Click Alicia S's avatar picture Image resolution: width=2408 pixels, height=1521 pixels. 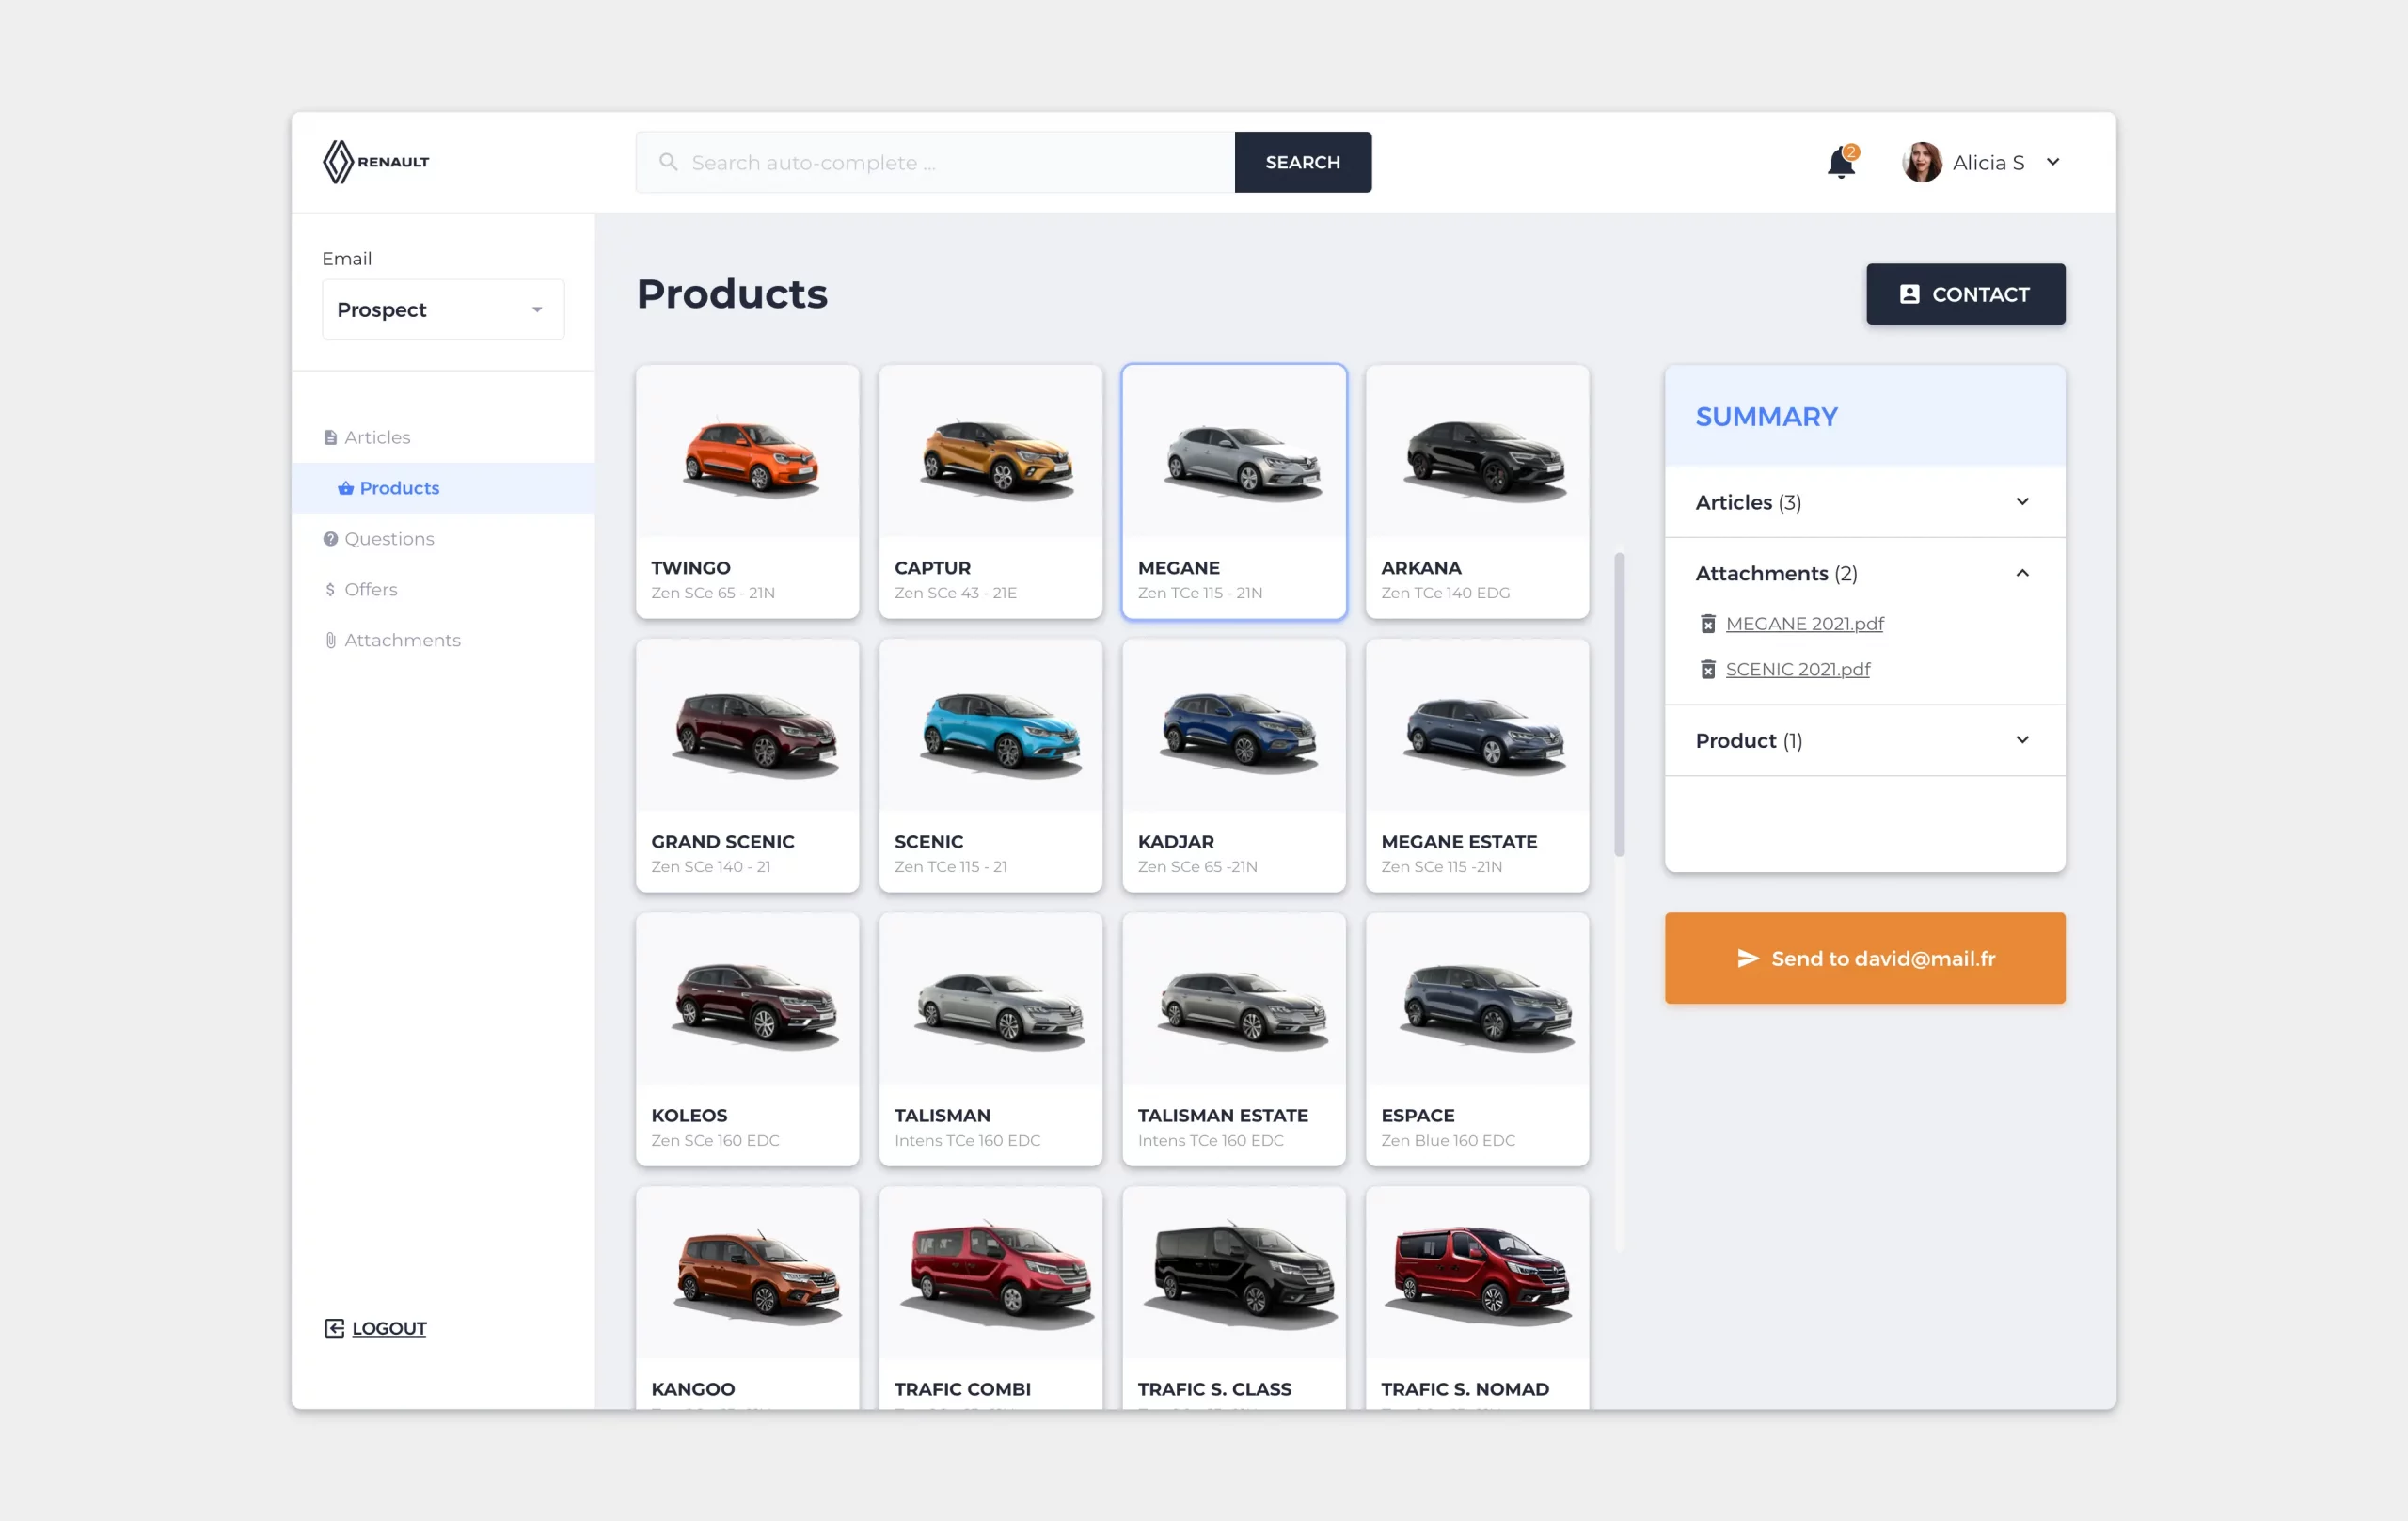coord(1921,162)
